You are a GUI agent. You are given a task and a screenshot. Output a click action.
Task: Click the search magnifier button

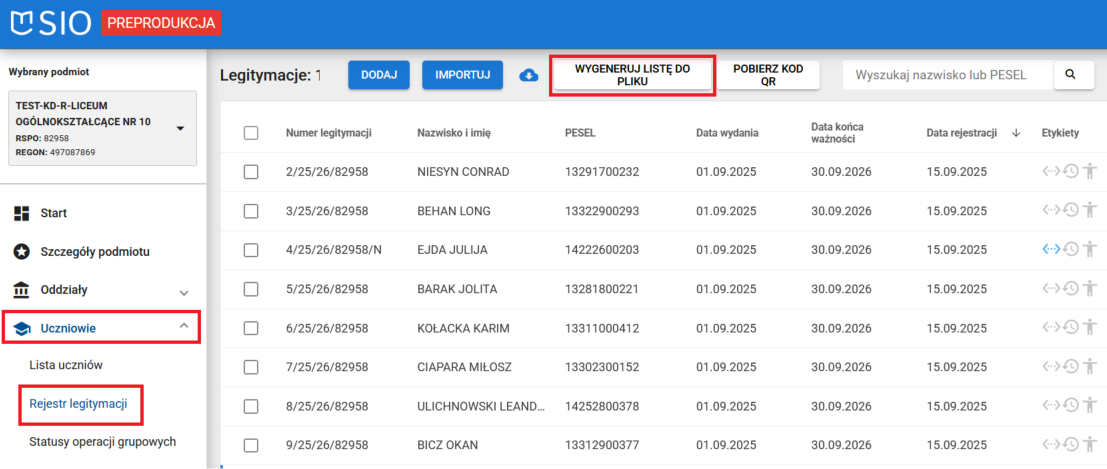point(1069,75)
